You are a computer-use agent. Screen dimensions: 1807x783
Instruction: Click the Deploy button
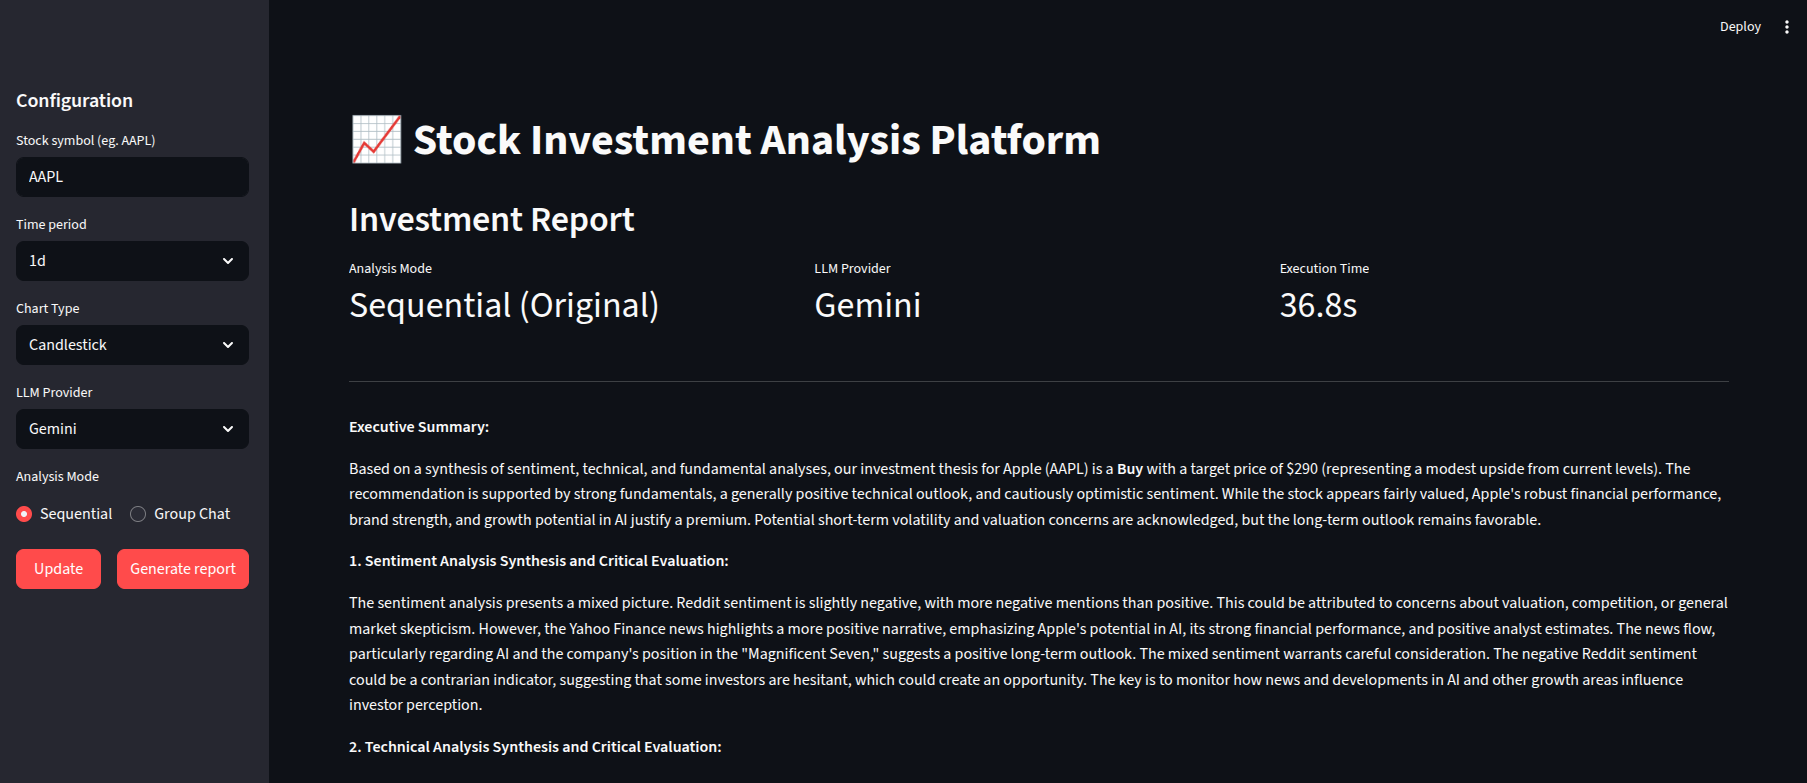pos(1740,27)
